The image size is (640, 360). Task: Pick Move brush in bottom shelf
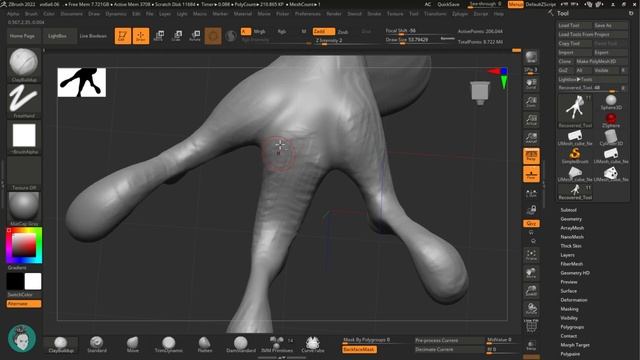point(133,344)
